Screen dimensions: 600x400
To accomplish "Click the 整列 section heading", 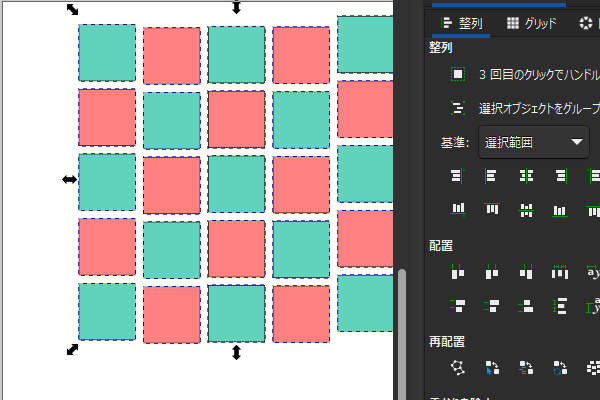I will point(440,47).
